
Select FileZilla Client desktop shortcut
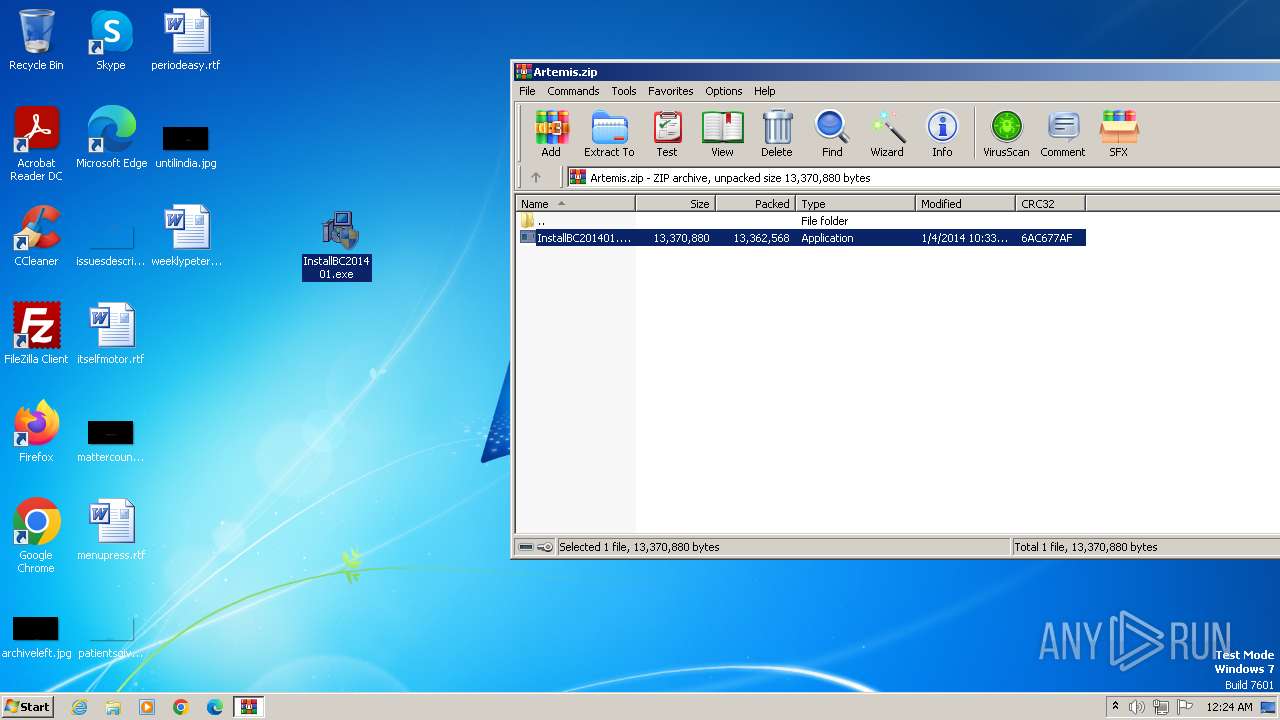pos(36,334)
